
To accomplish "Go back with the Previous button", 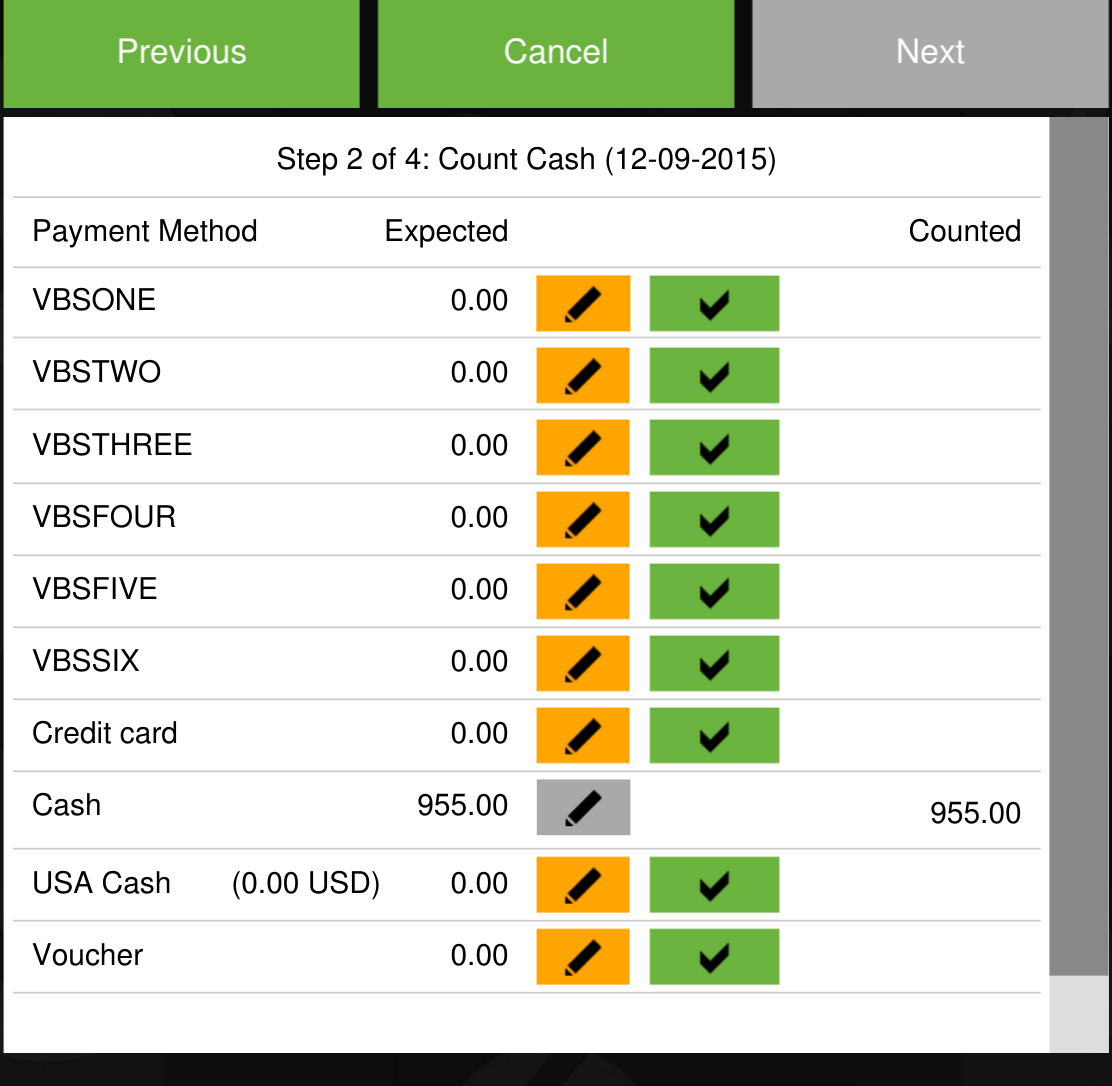I will (181, 53).
